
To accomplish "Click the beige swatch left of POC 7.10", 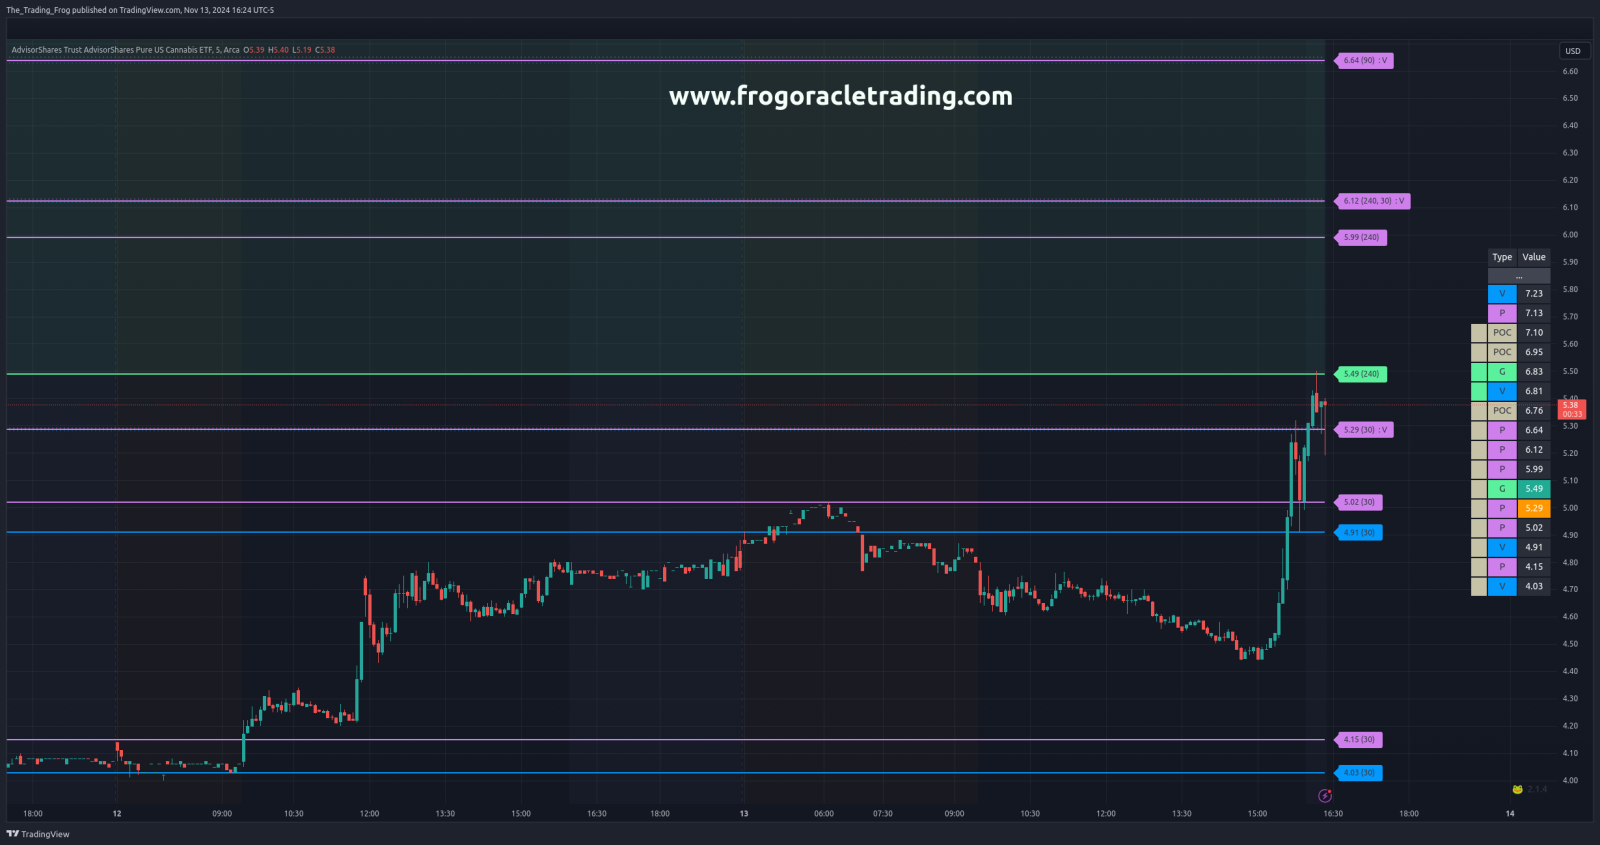I will 1479,333.
